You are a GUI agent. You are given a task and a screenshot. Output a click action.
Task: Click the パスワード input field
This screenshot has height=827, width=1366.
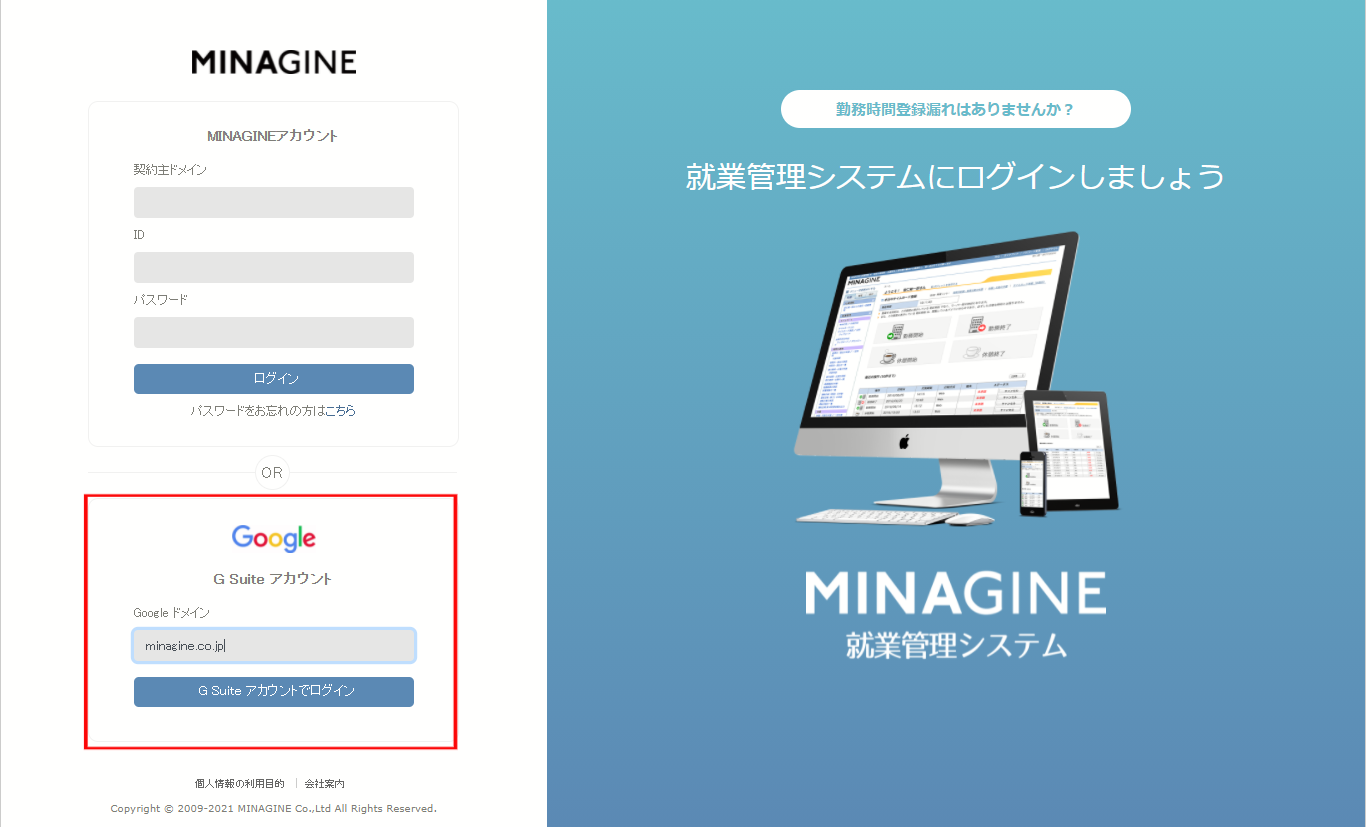(274, 332)
